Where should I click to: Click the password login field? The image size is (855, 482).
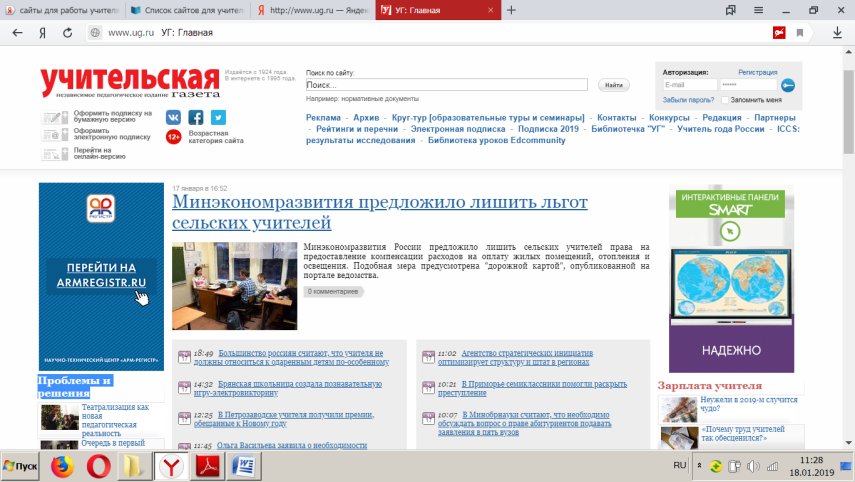click(749, 85)
